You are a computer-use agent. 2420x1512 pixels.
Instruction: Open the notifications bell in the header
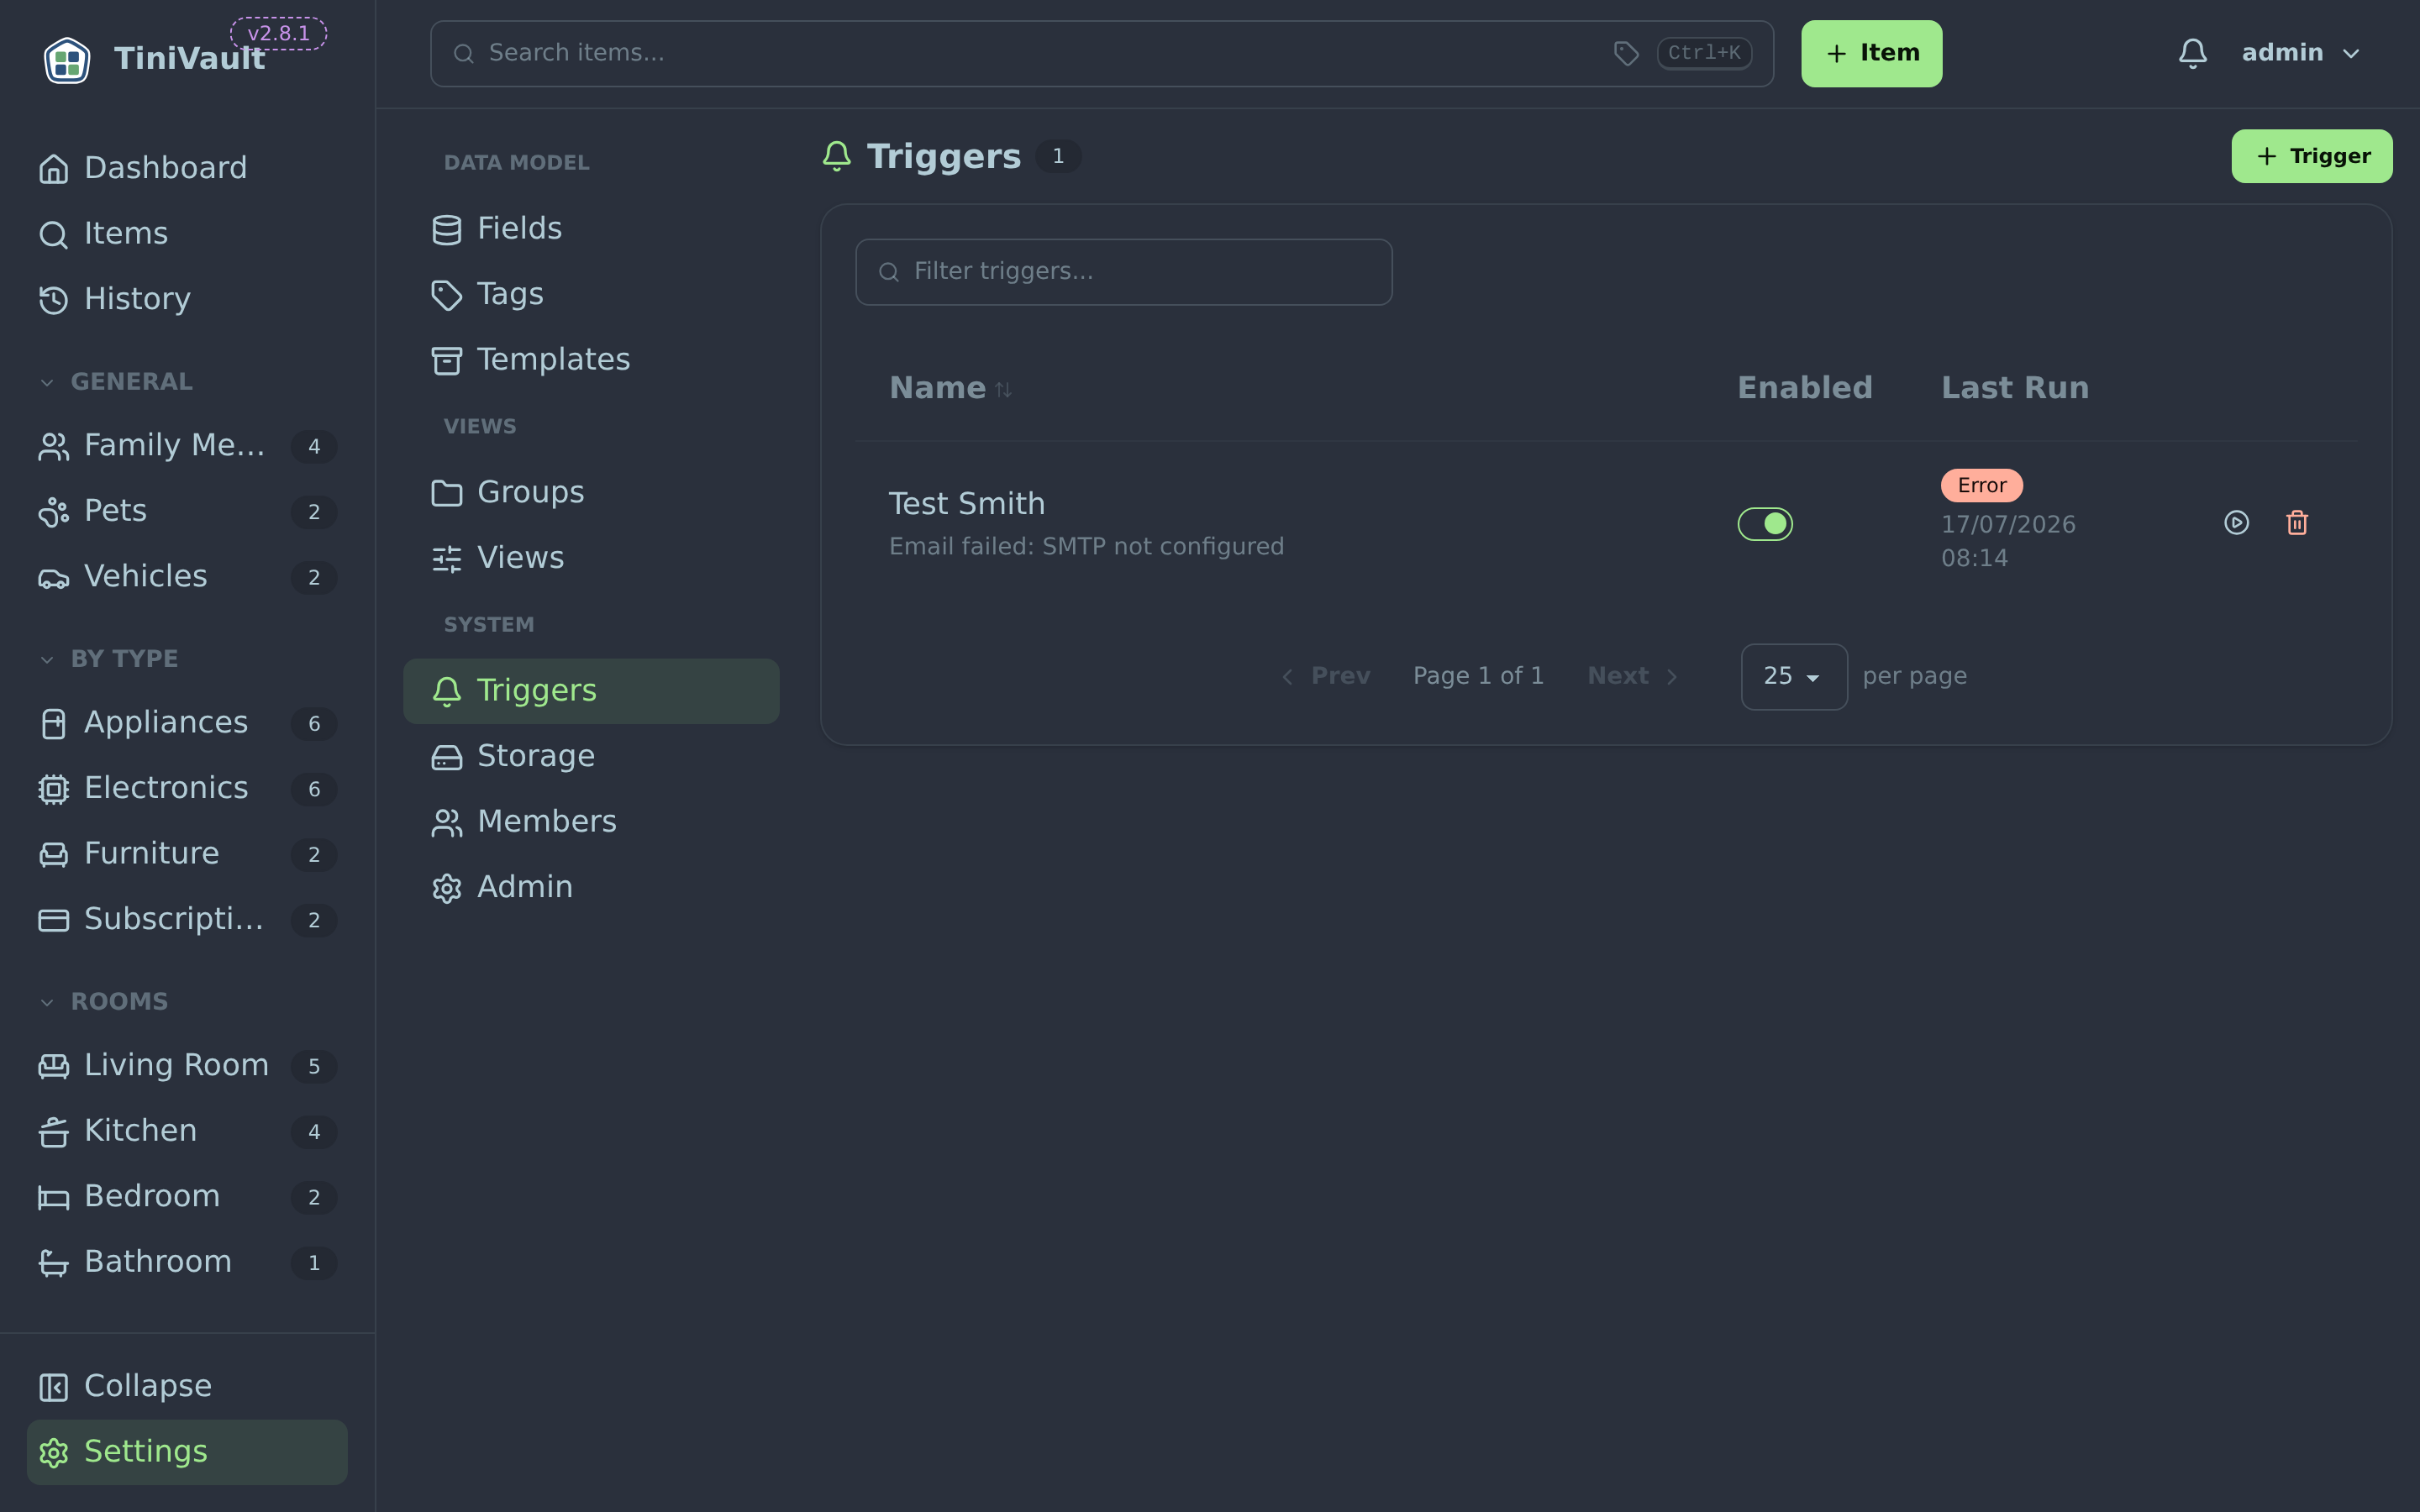coord(2192,53)
